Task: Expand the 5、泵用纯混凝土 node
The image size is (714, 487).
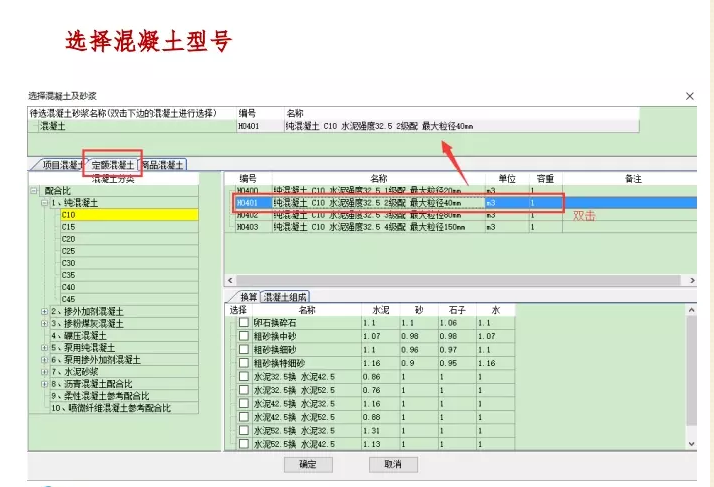Action: (44, 347)
